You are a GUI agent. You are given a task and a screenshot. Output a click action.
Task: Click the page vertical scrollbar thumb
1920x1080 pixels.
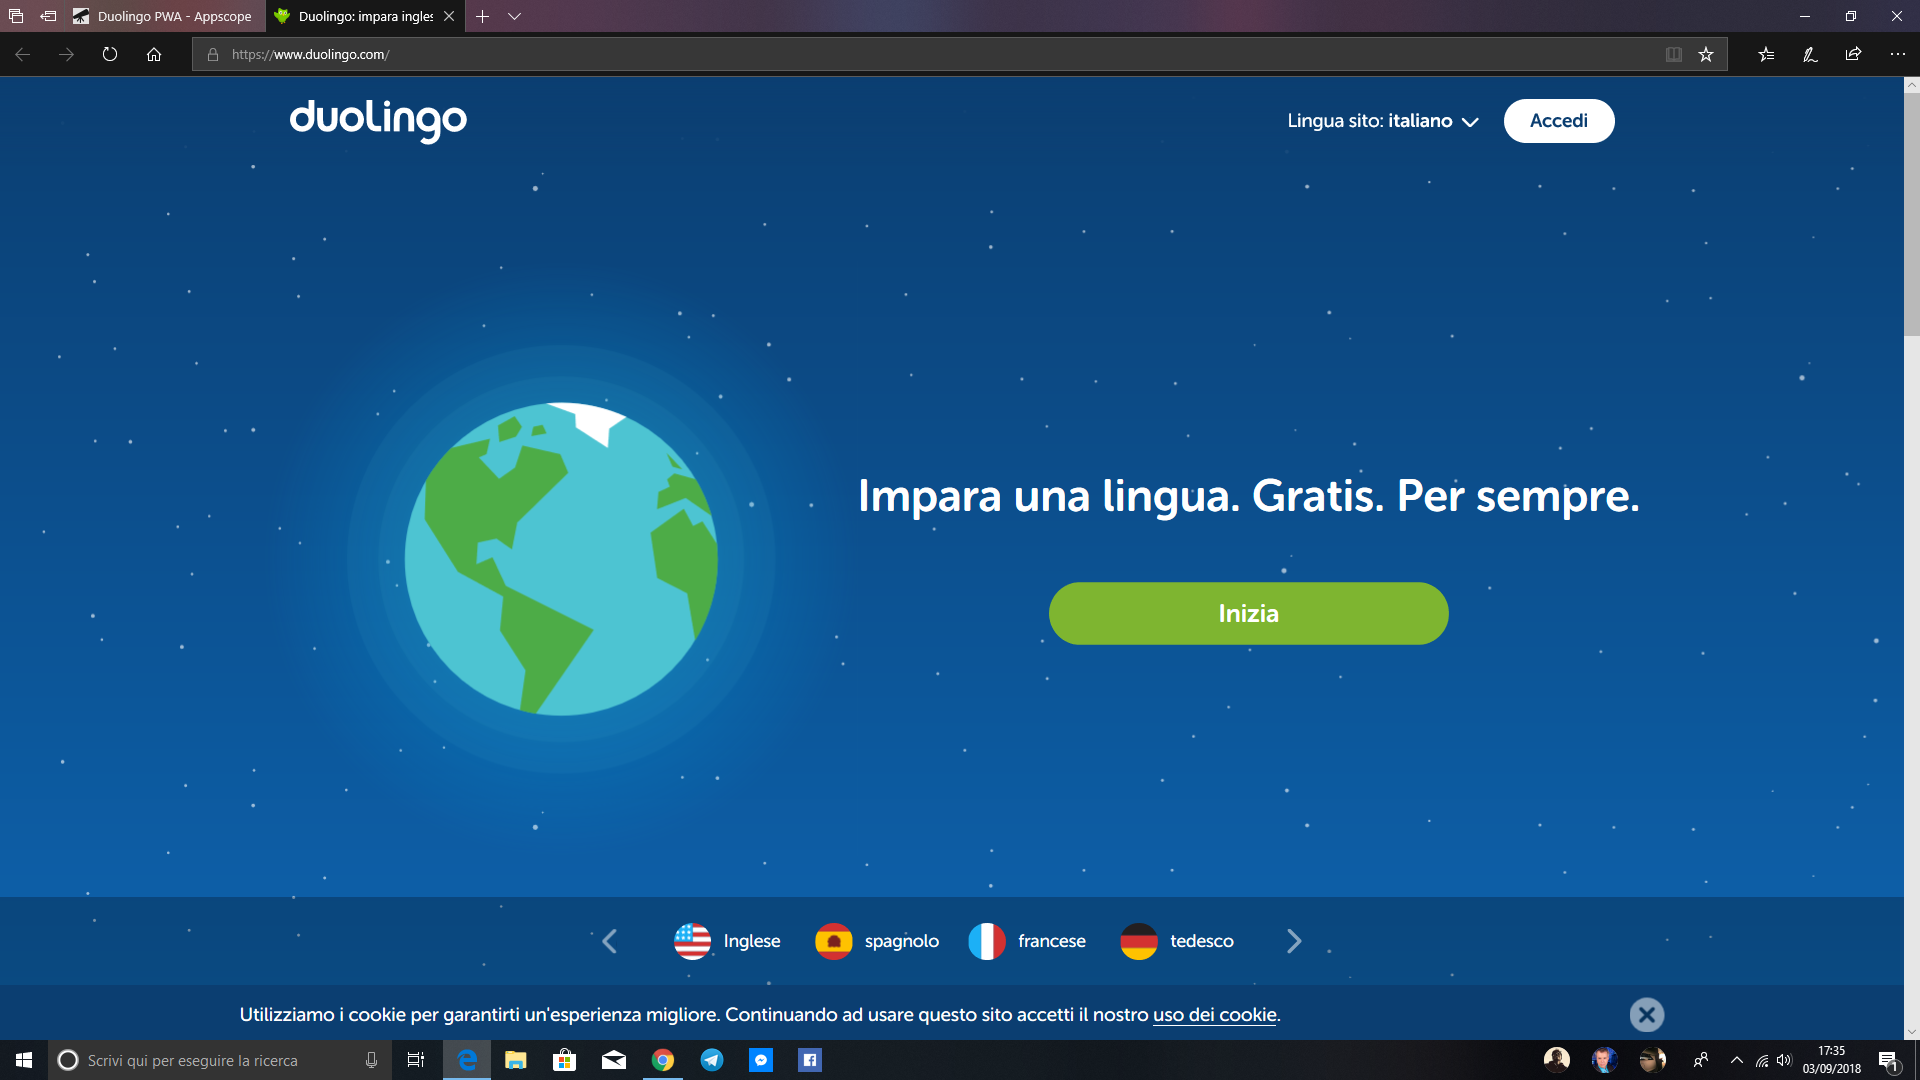(x=1911, y=215)
